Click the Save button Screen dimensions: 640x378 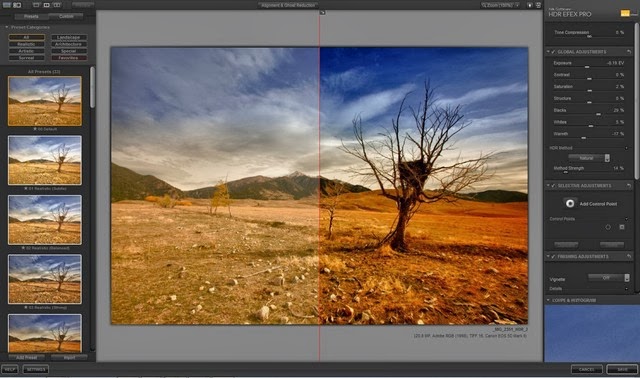(622, 369)
